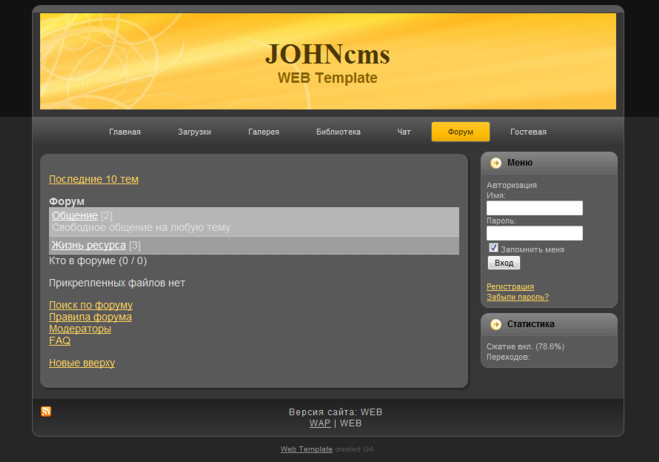The height and width of the screenshot is (462, 659).
Task: Go to the Загрузки section
Action: point(194,132)
